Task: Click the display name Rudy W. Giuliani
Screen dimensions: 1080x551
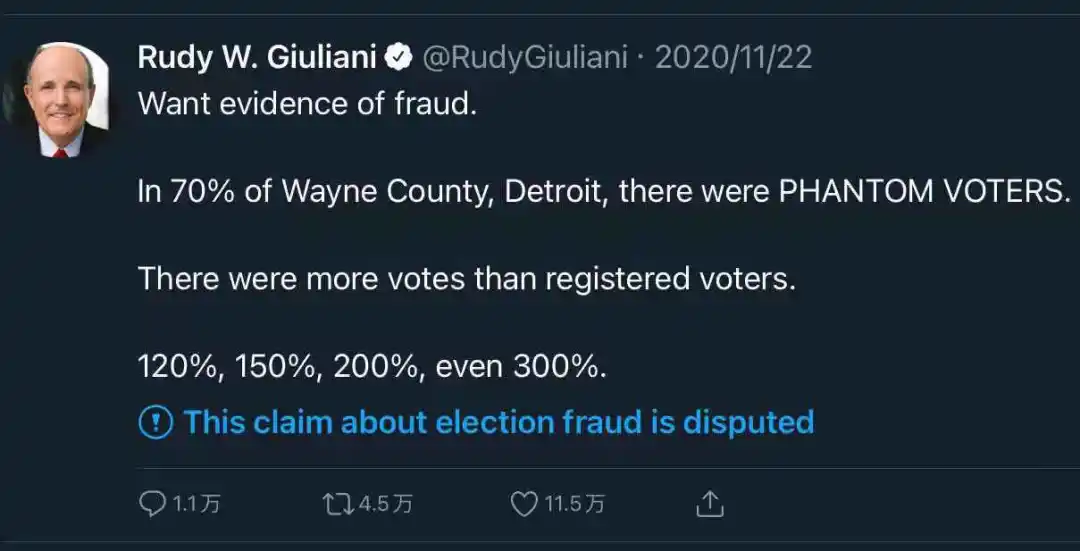Action: 256,58
